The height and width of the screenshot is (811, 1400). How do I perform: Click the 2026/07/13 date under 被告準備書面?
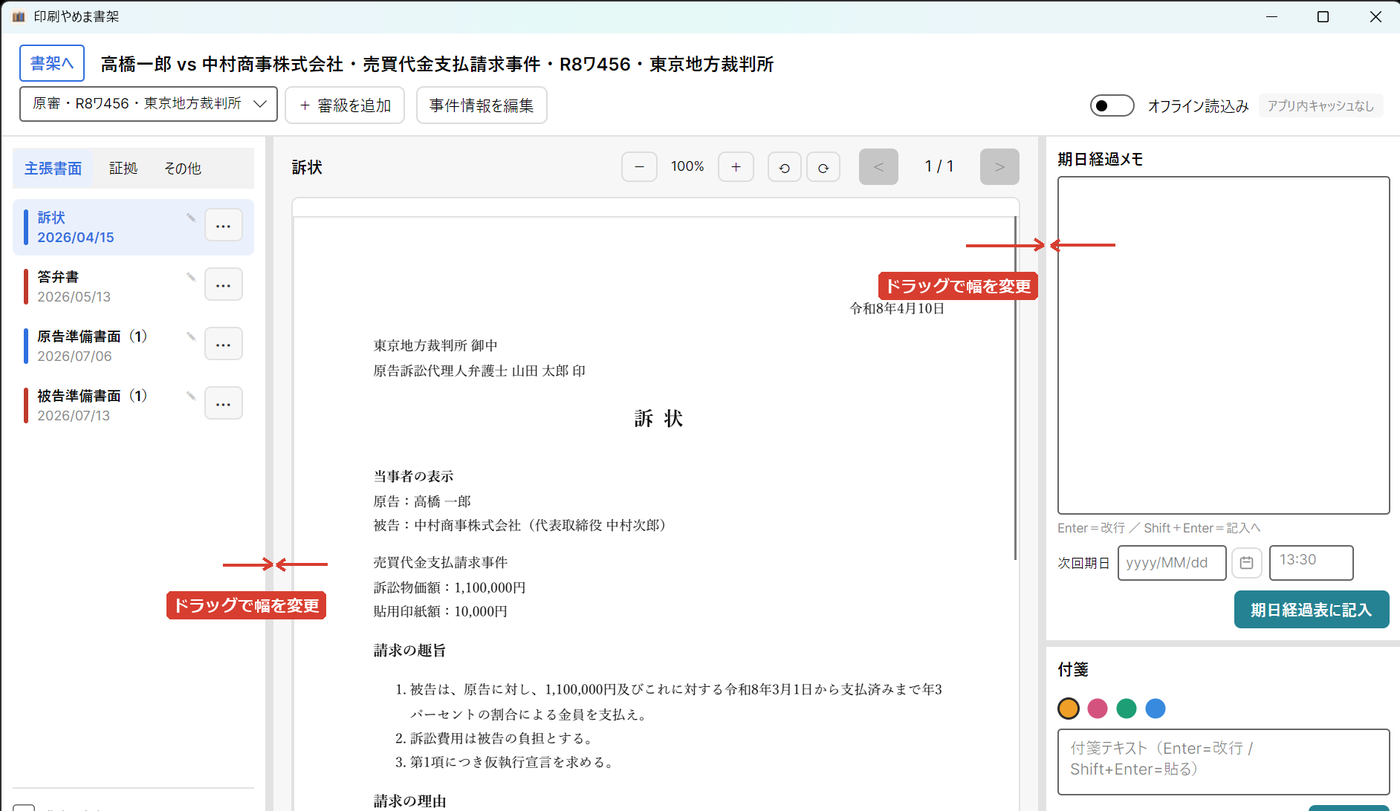coord(74,415)
